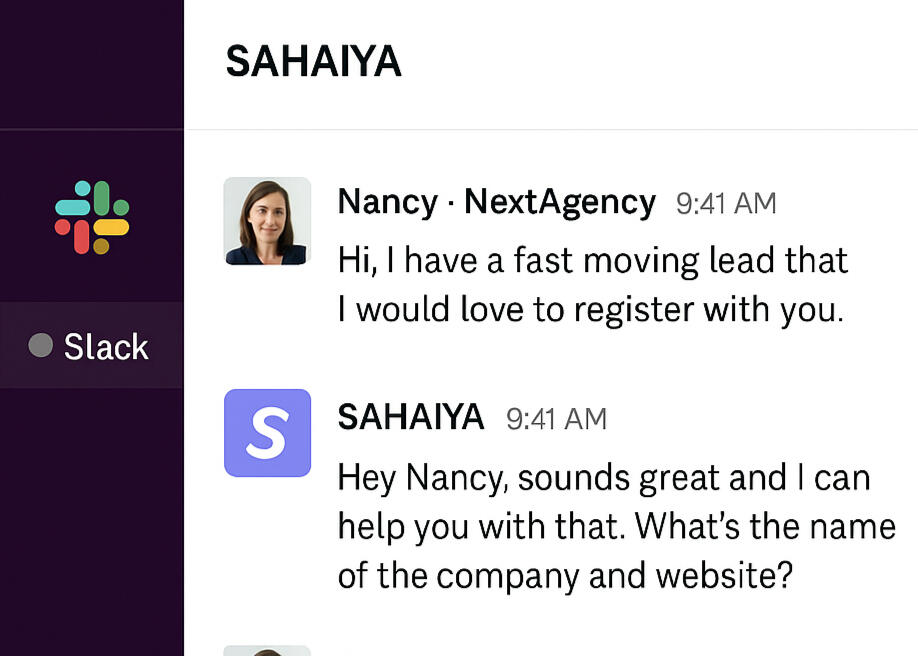This screenshot has height=656, width=918.
Task: Click the sender name Nancy in first message
Action: click(387, 202)
